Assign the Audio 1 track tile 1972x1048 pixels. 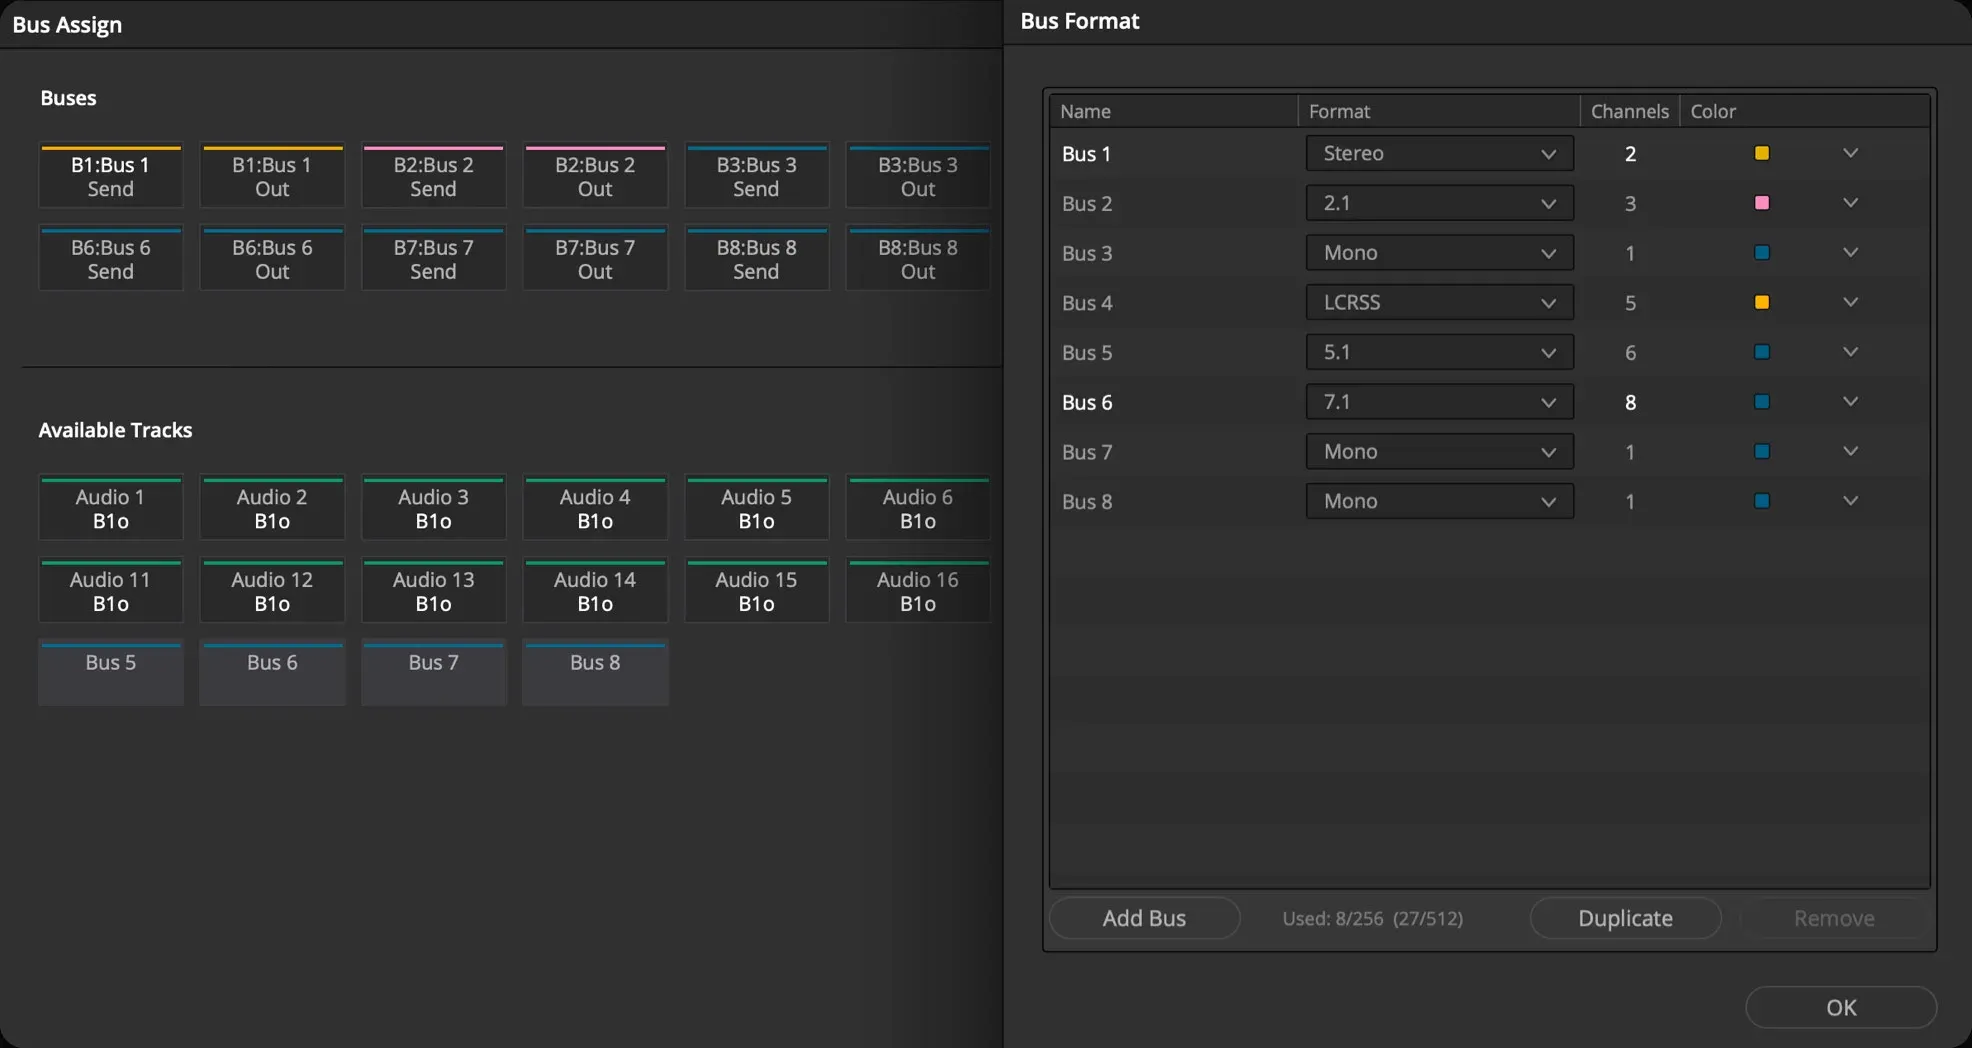coord(110,508)
